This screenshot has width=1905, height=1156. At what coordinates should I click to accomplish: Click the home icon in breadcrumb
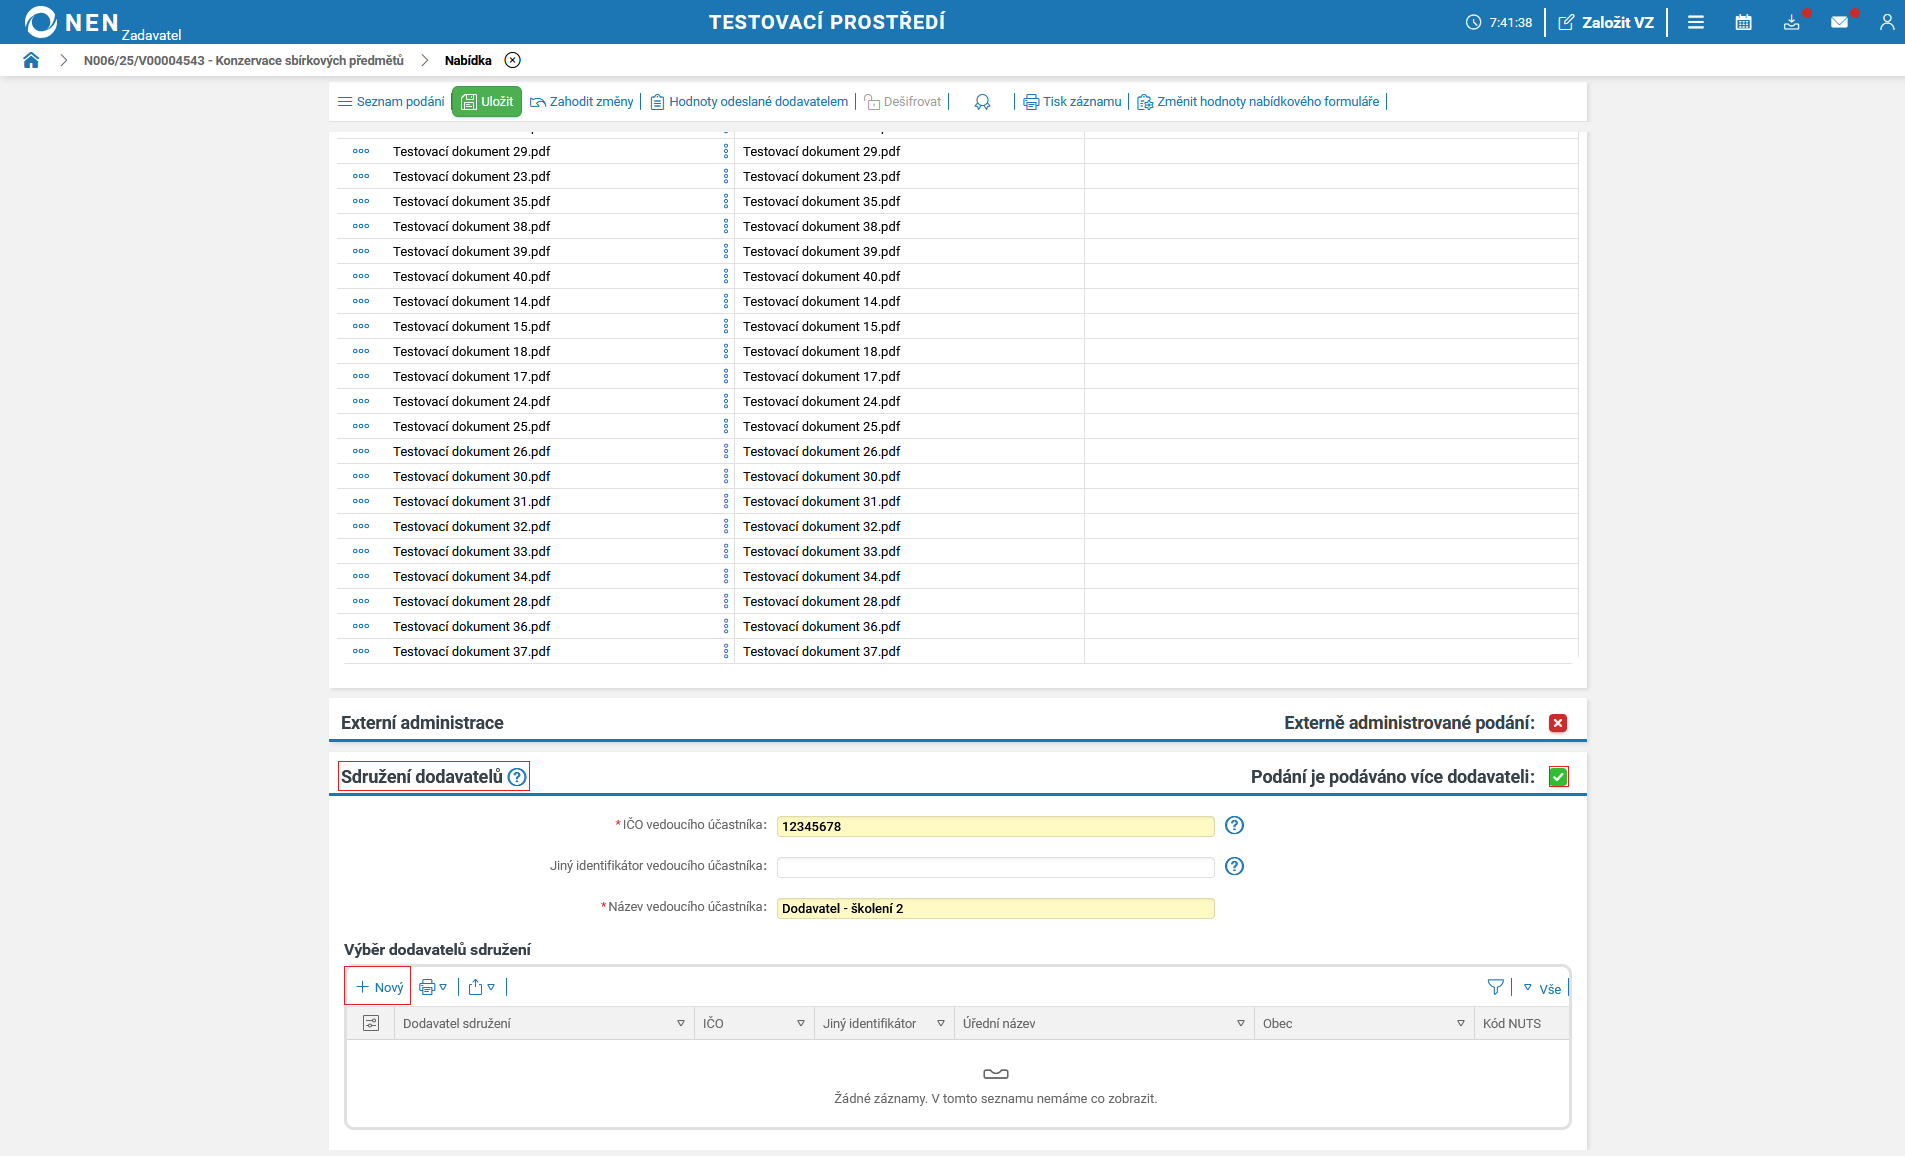[x=31, y=60]
